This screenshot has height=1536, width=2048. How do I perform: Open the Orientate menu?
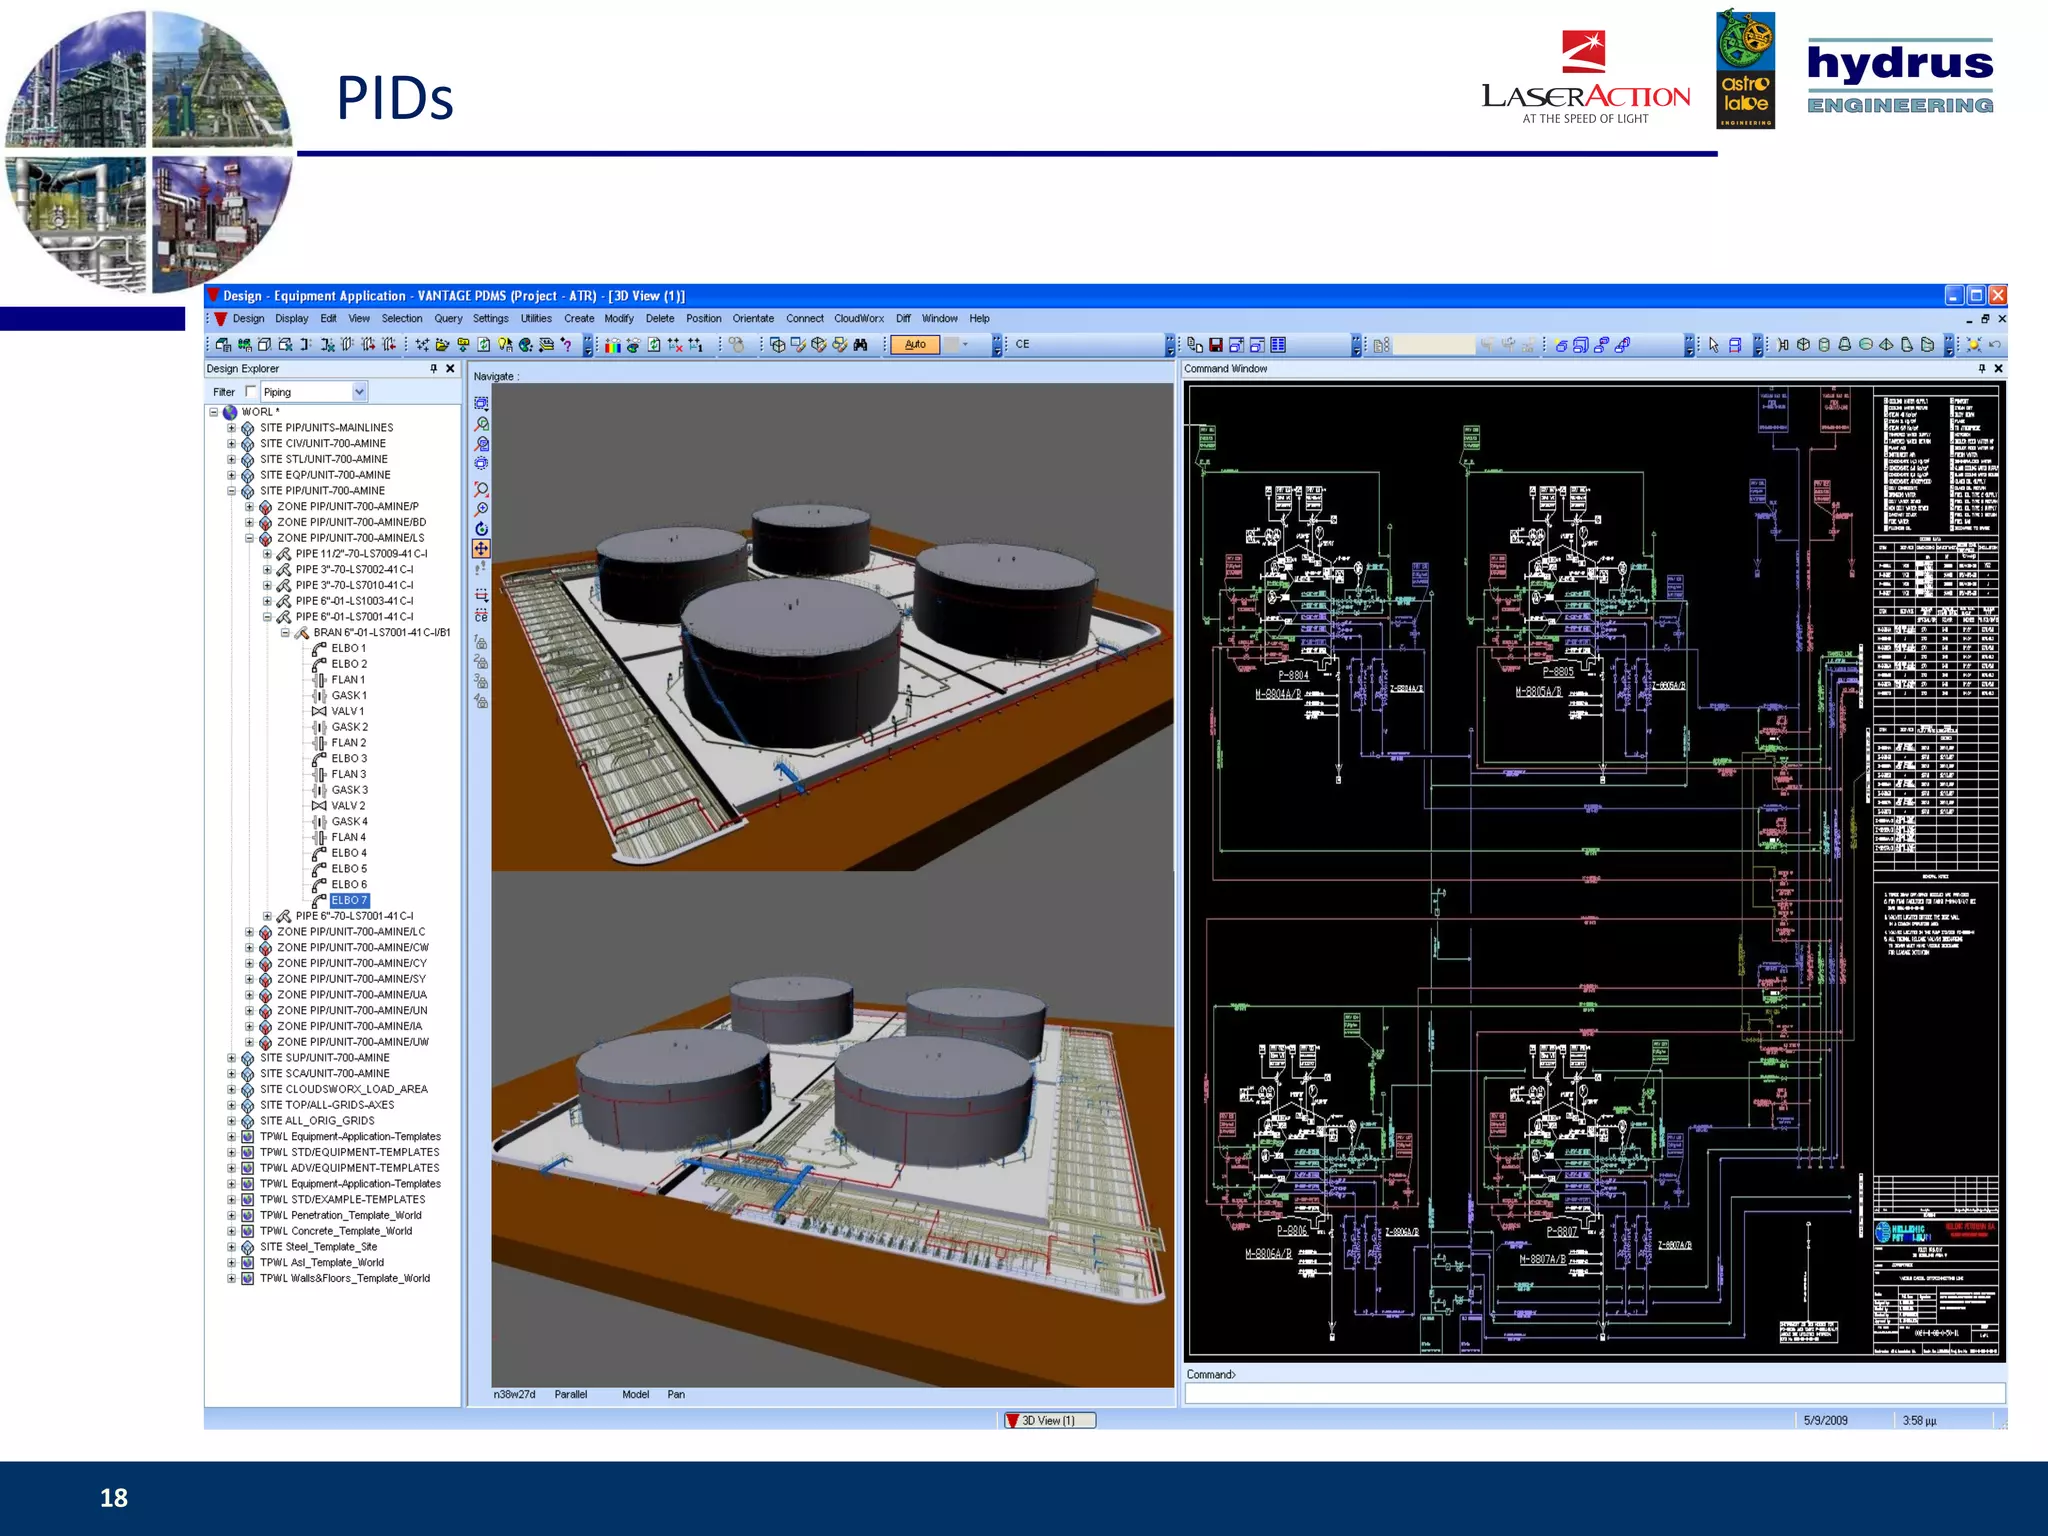(753, 319)
